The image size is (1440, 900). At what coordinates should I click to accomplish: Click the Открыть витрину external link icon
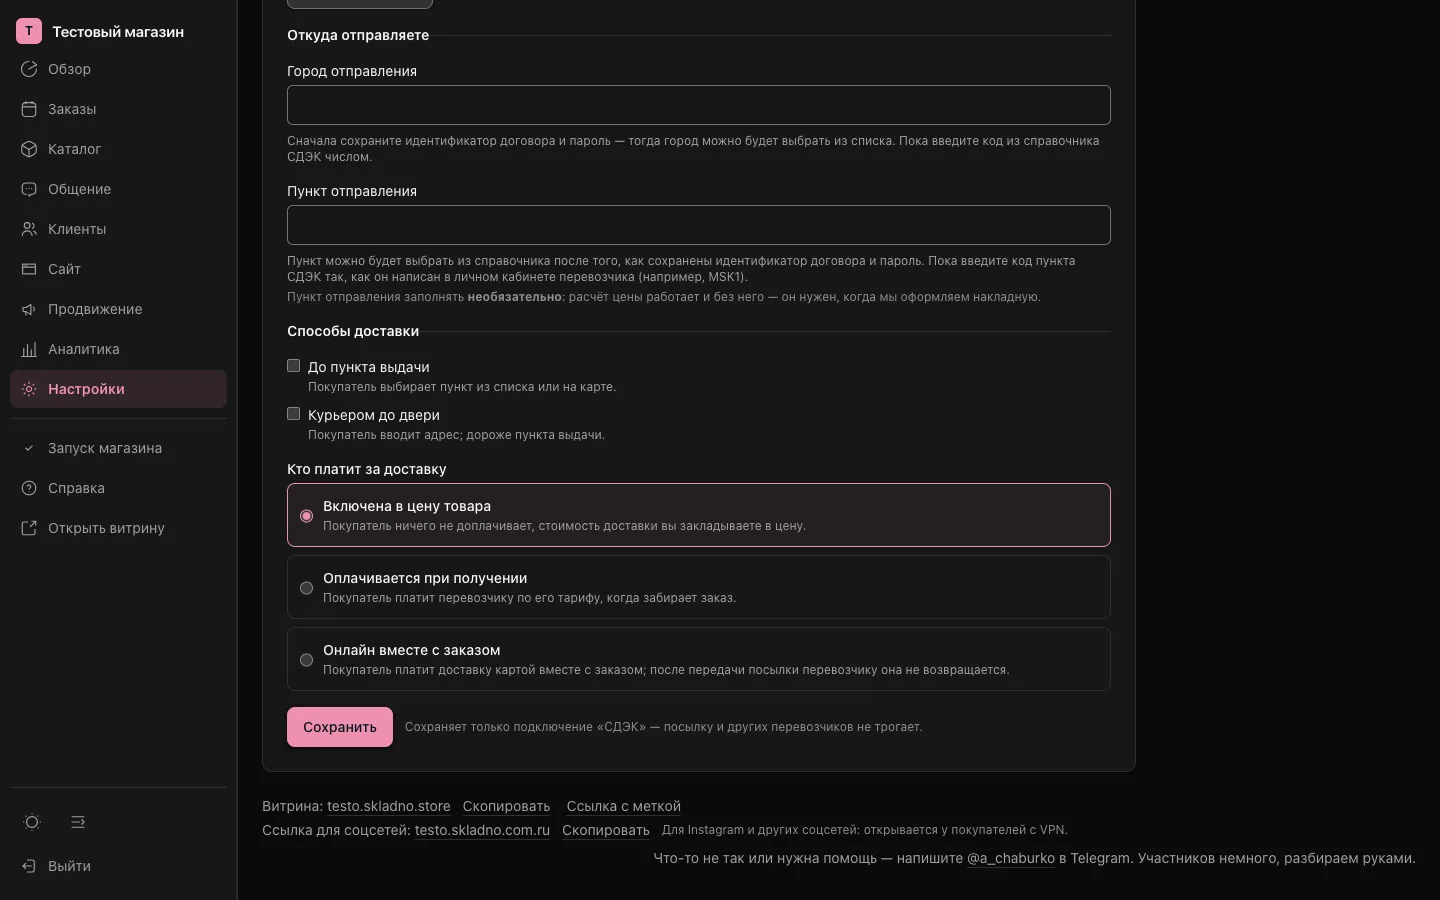(x=29, y=528)
